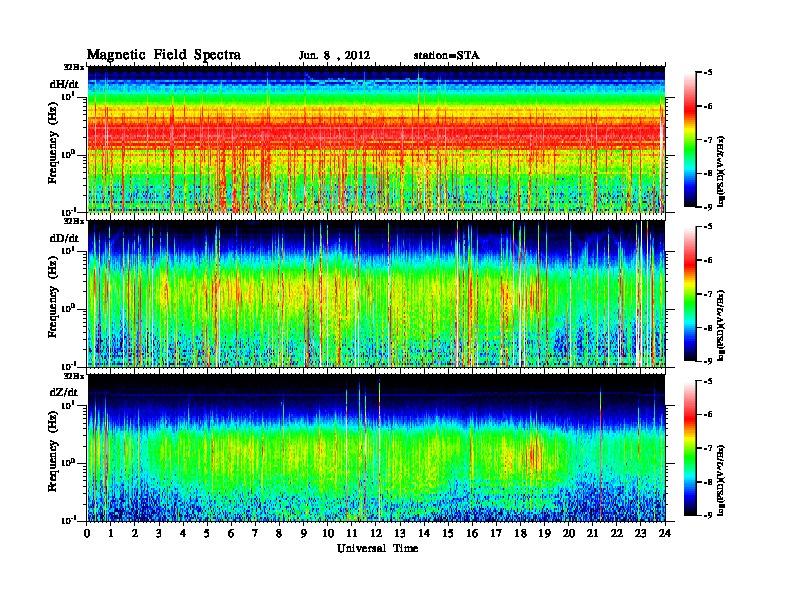Click the hour "12" tick label
792x612 pixels.
point(376,533)
